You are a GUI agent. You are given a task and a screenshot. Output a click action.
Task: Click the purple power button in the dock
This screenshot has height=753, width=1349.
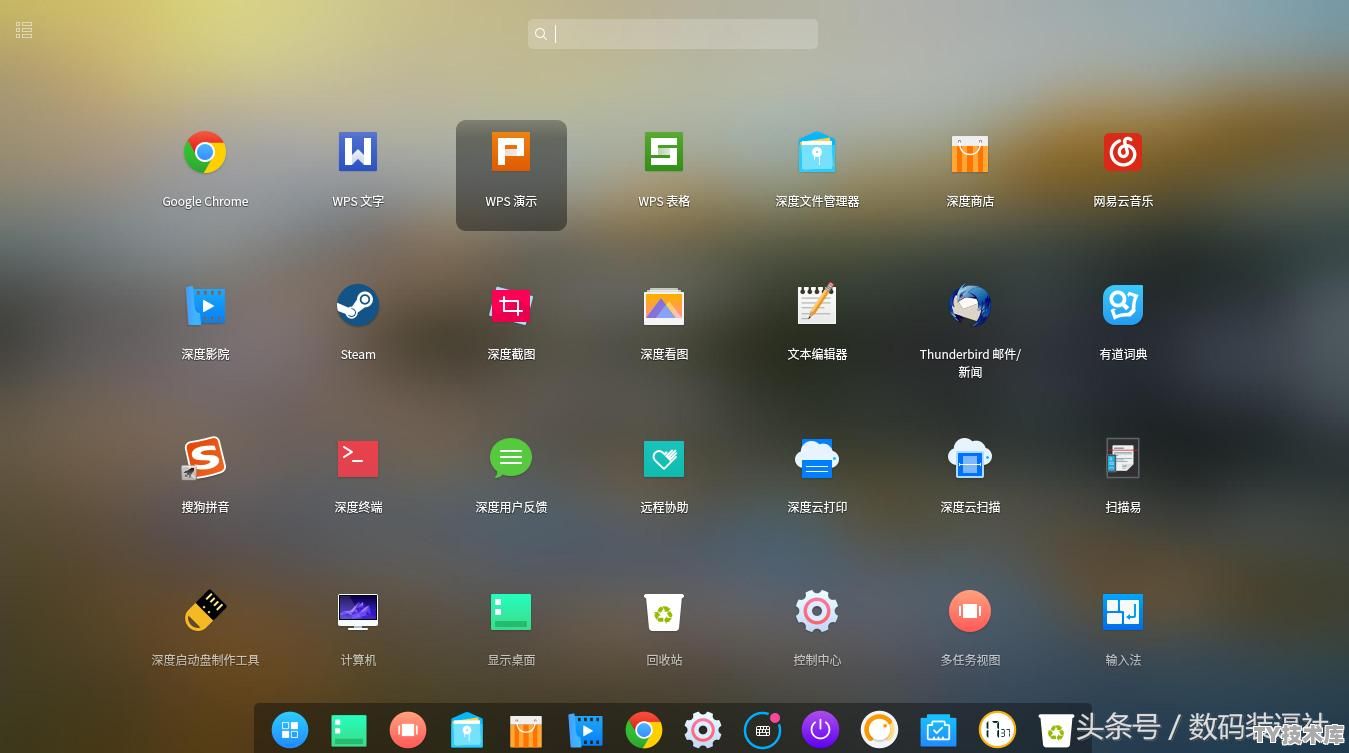tap(821, 730)
